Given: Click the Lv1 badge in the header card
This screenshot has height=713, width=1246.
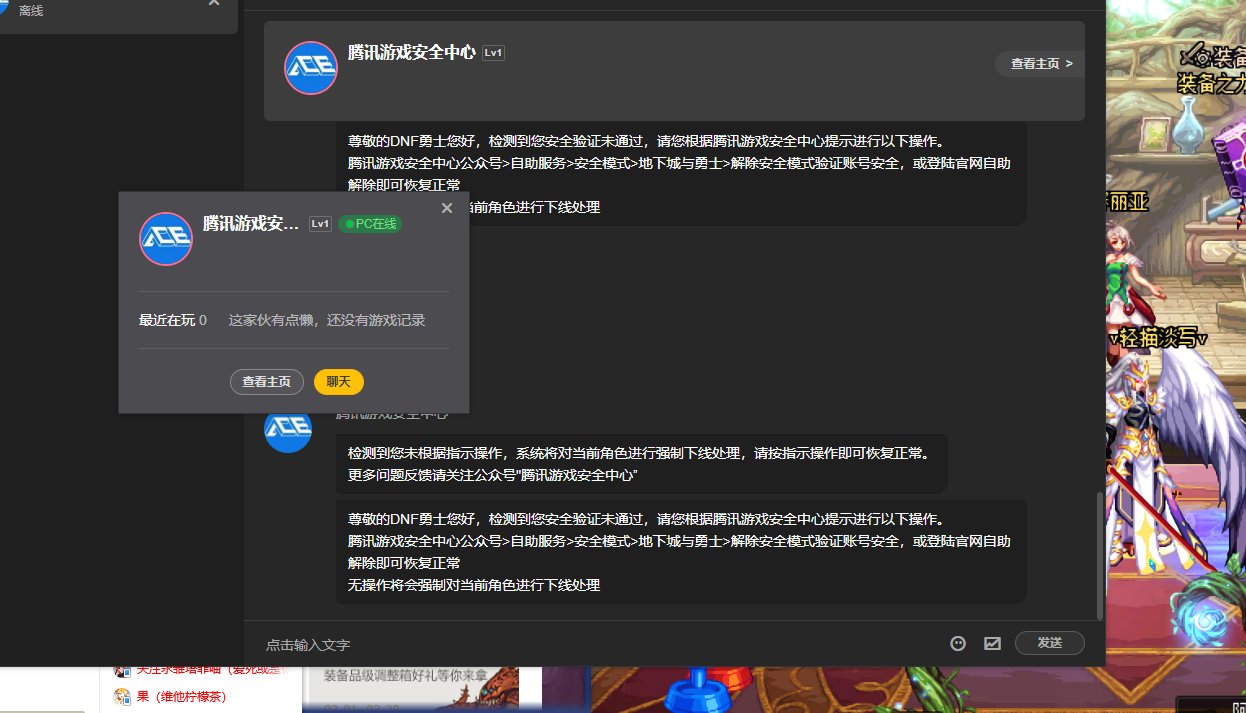Looking at the screenshot, I should (x=493, y=53).
